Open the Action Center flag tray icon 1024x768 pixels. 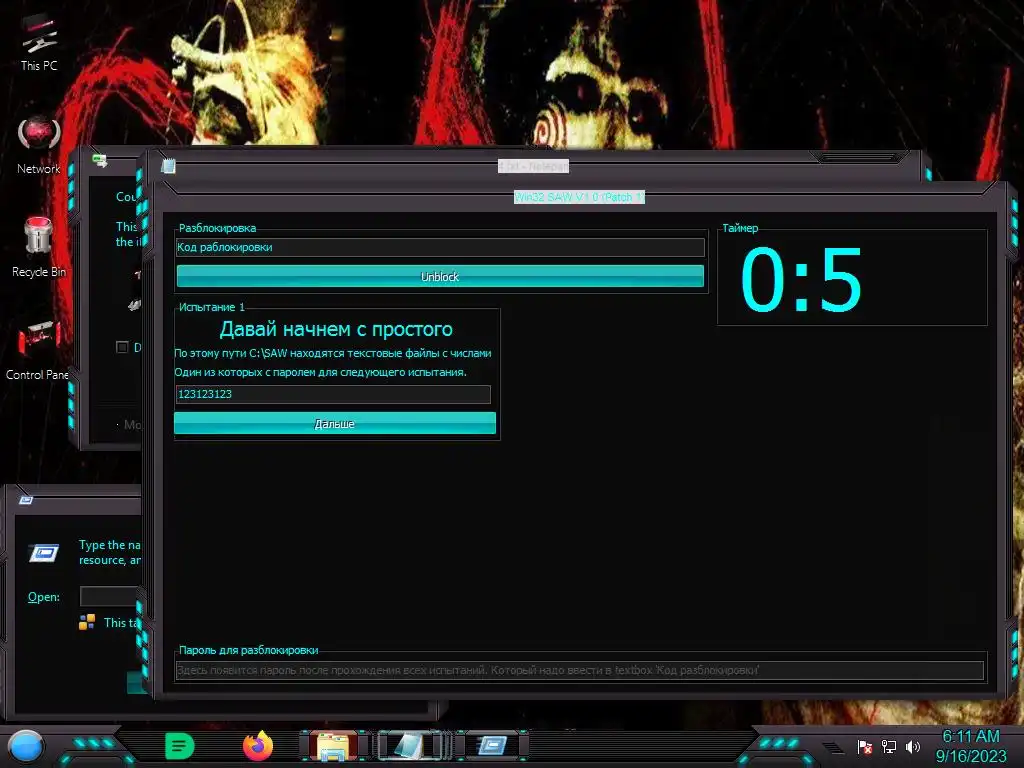click(865, 746)
